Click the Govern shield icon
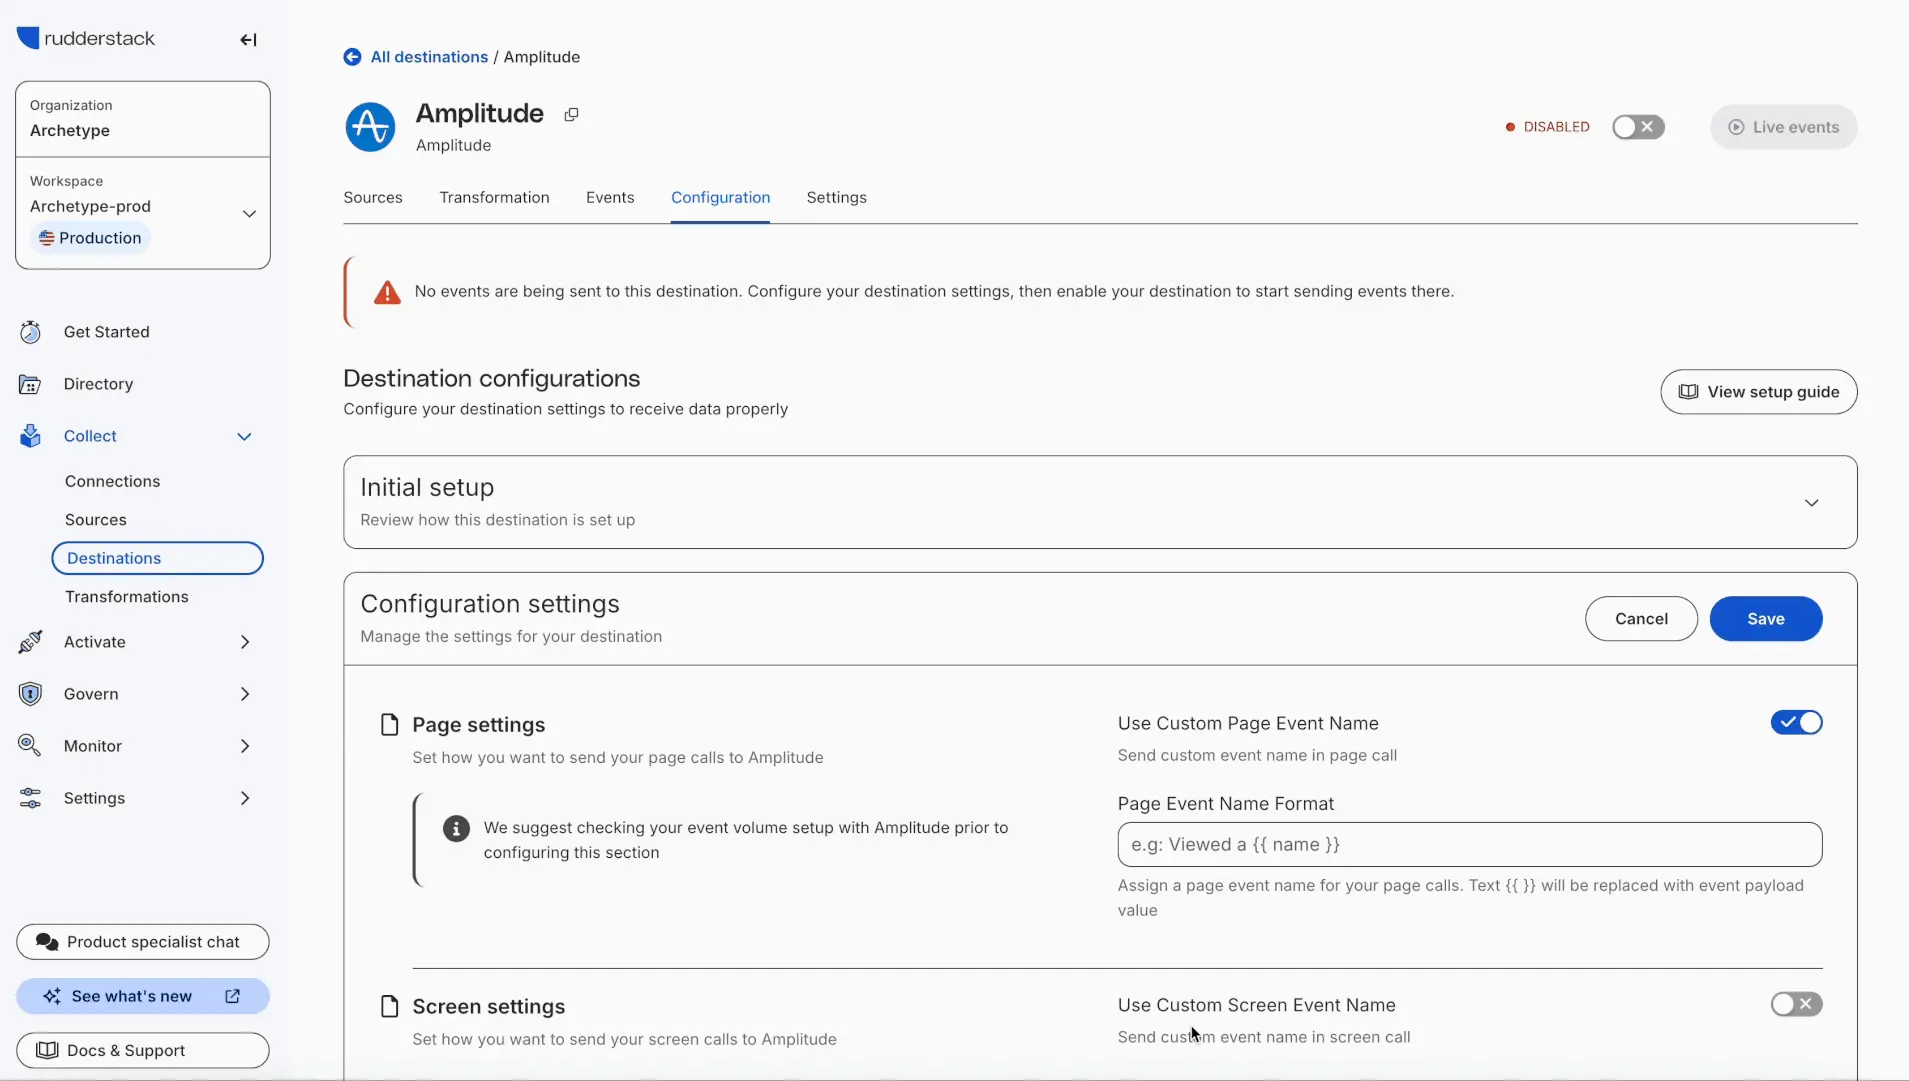This screenshot has height=1081, width=1909. click(31, 694)
